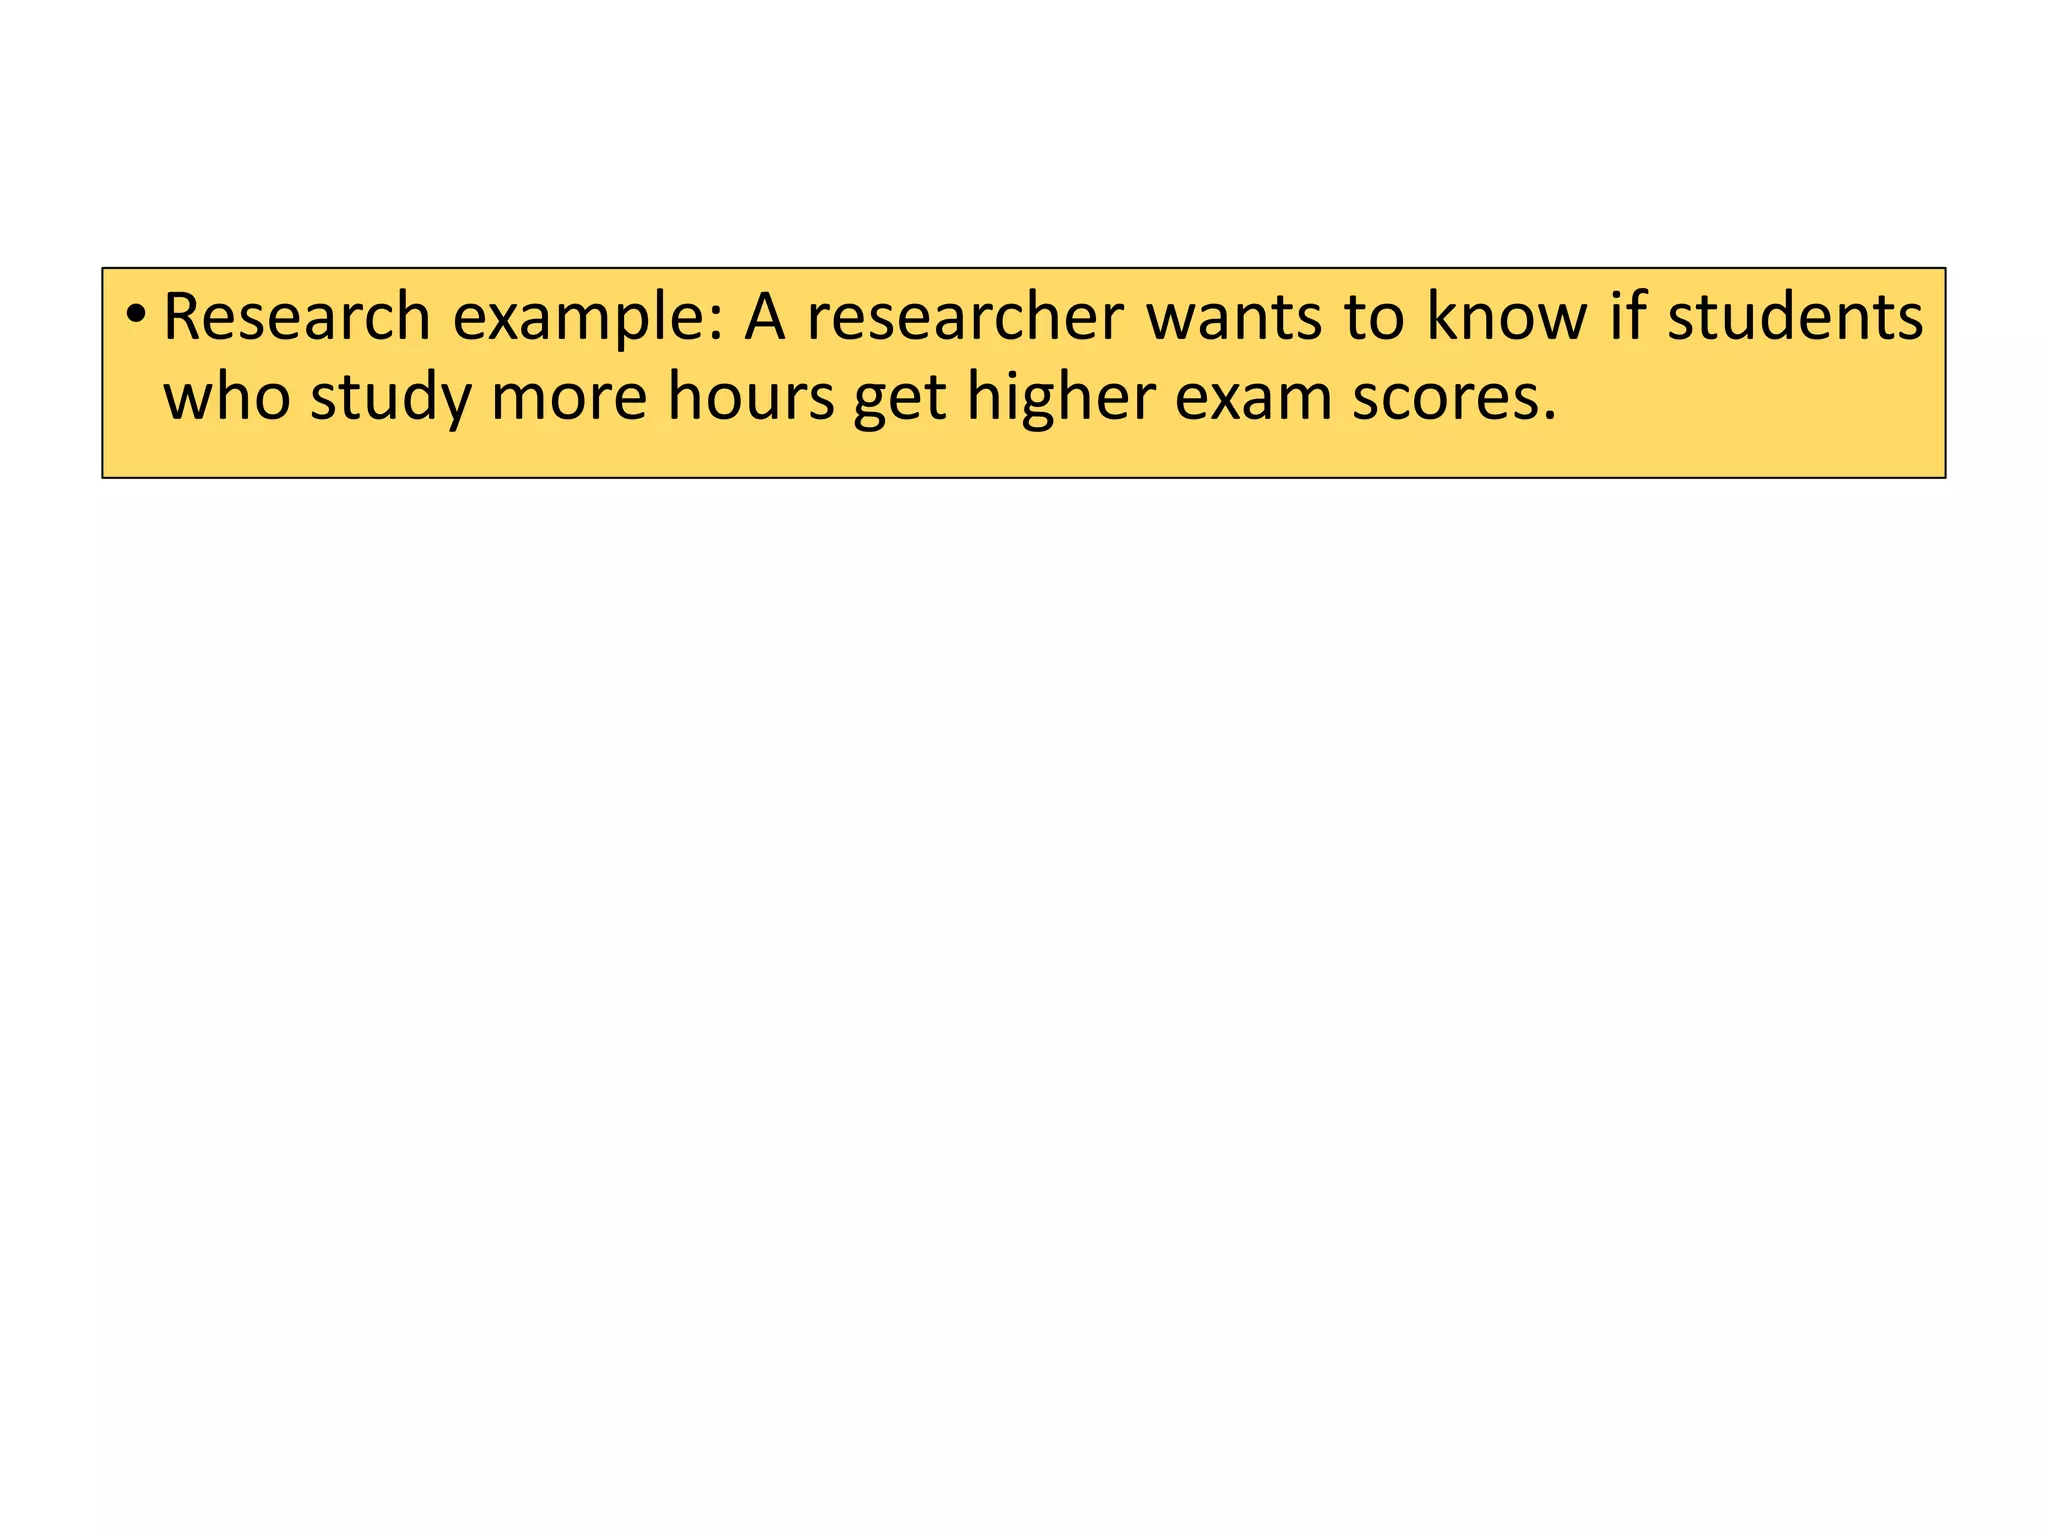Click the word 'Research' at start of text
Image resolution: width=2048 pixels, height=1536 pixels.
[297, 317]
